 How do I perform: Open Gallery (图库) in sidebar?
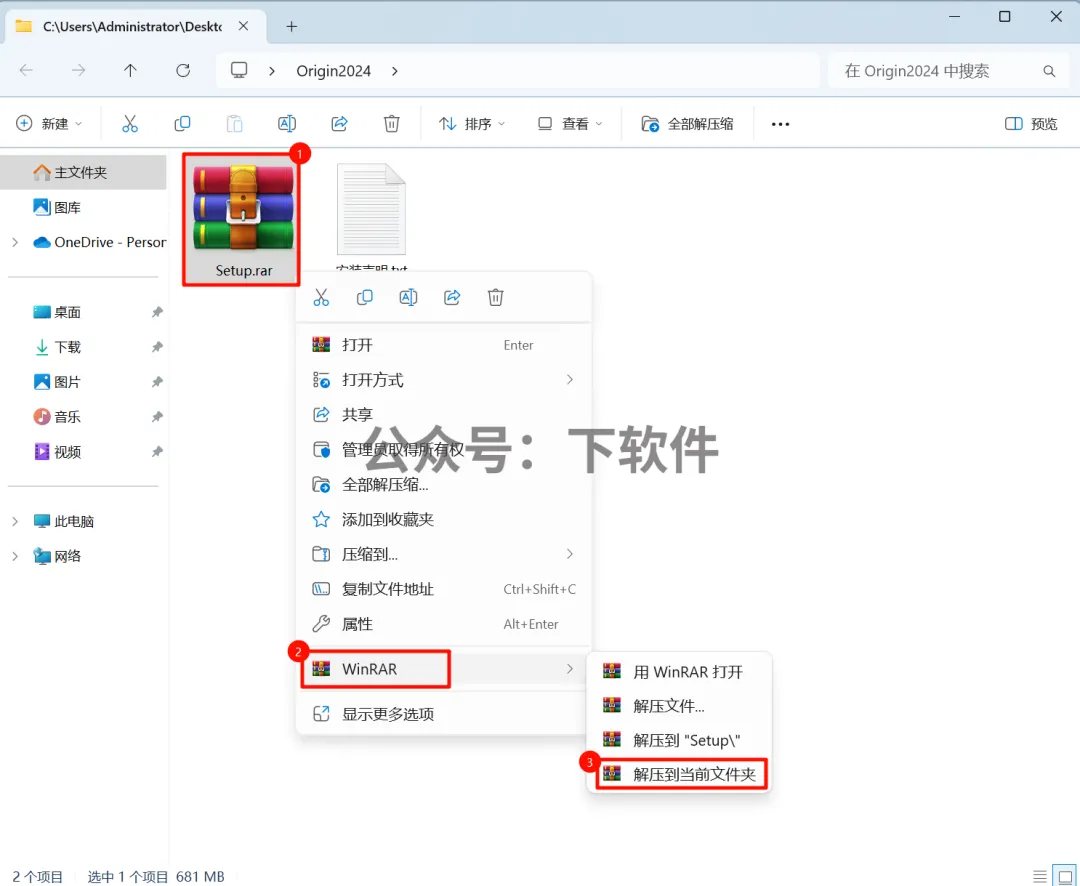pyautogui.click(x=83, y=207)
